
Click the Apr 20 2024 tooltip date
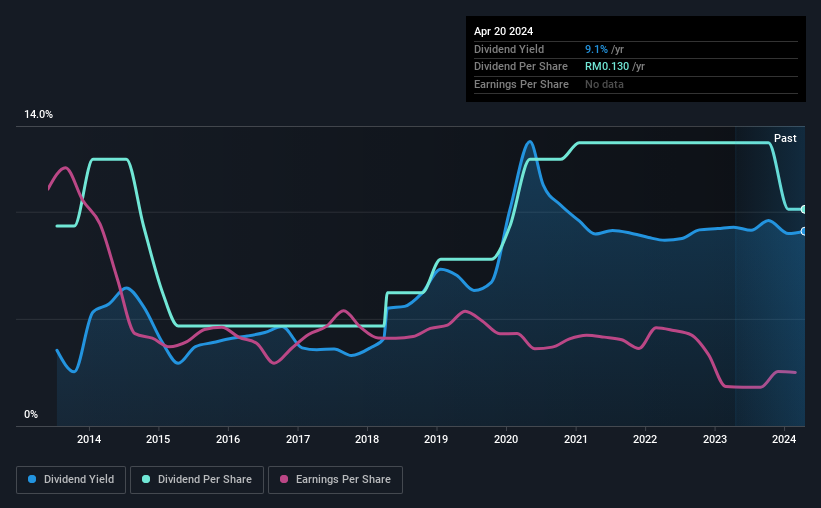[x=503, y=31]
